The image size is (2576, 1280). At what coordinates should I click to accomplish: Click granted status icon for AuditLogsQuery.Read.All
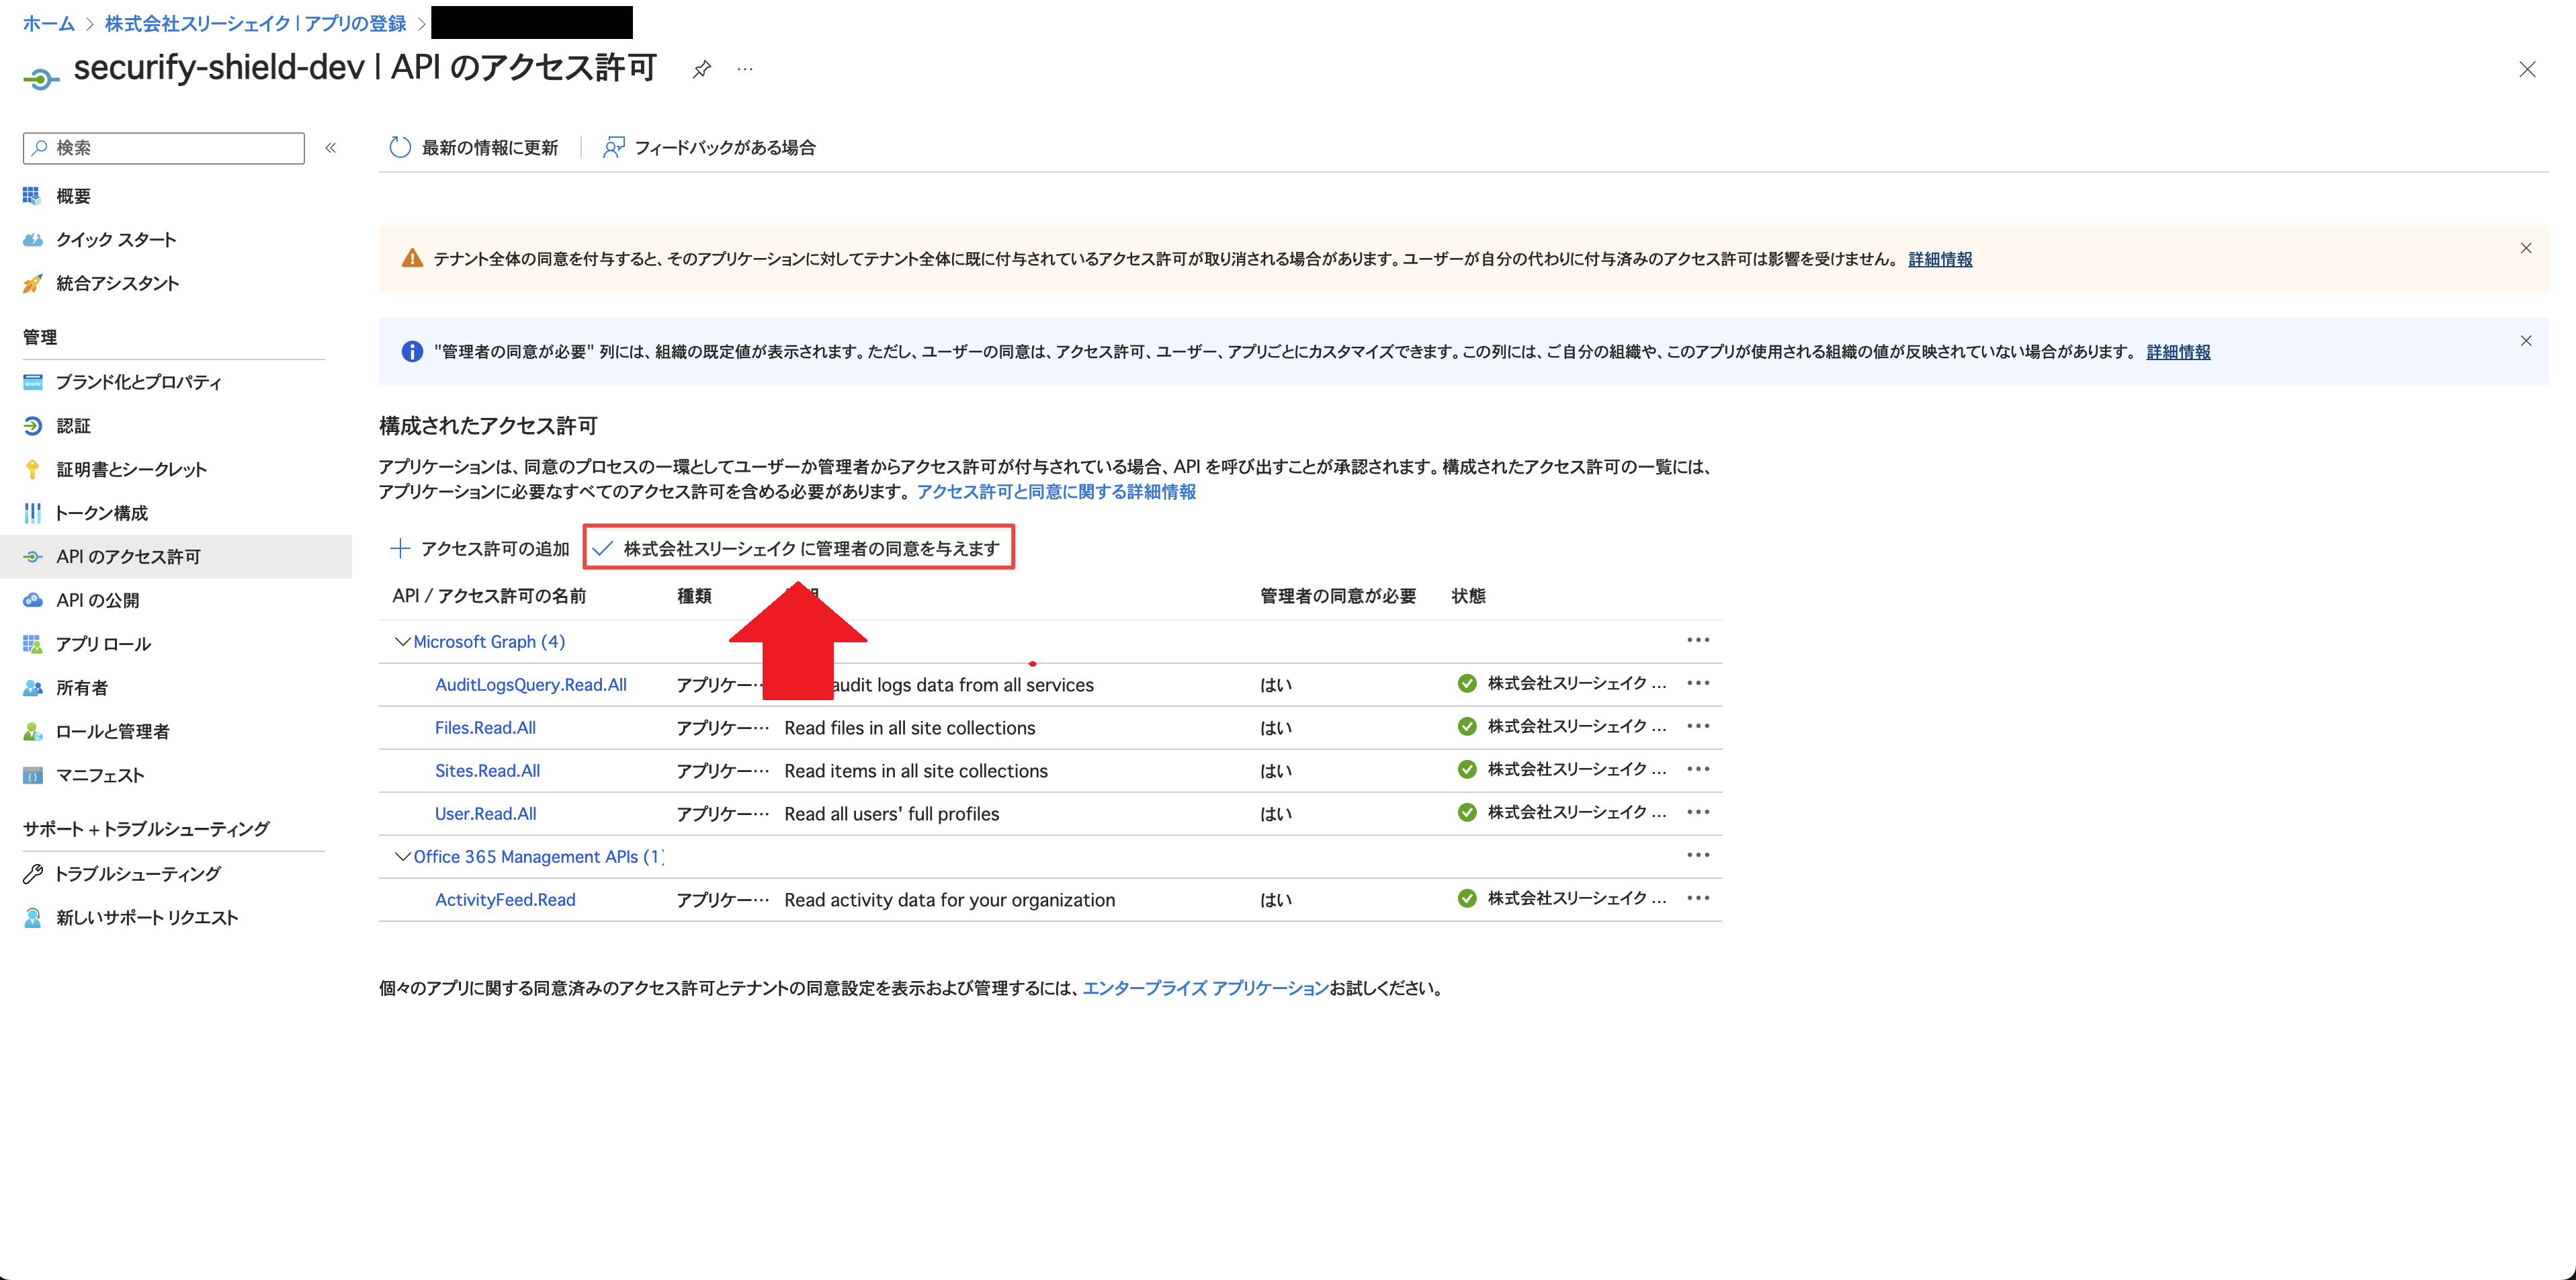[1467, 684]
